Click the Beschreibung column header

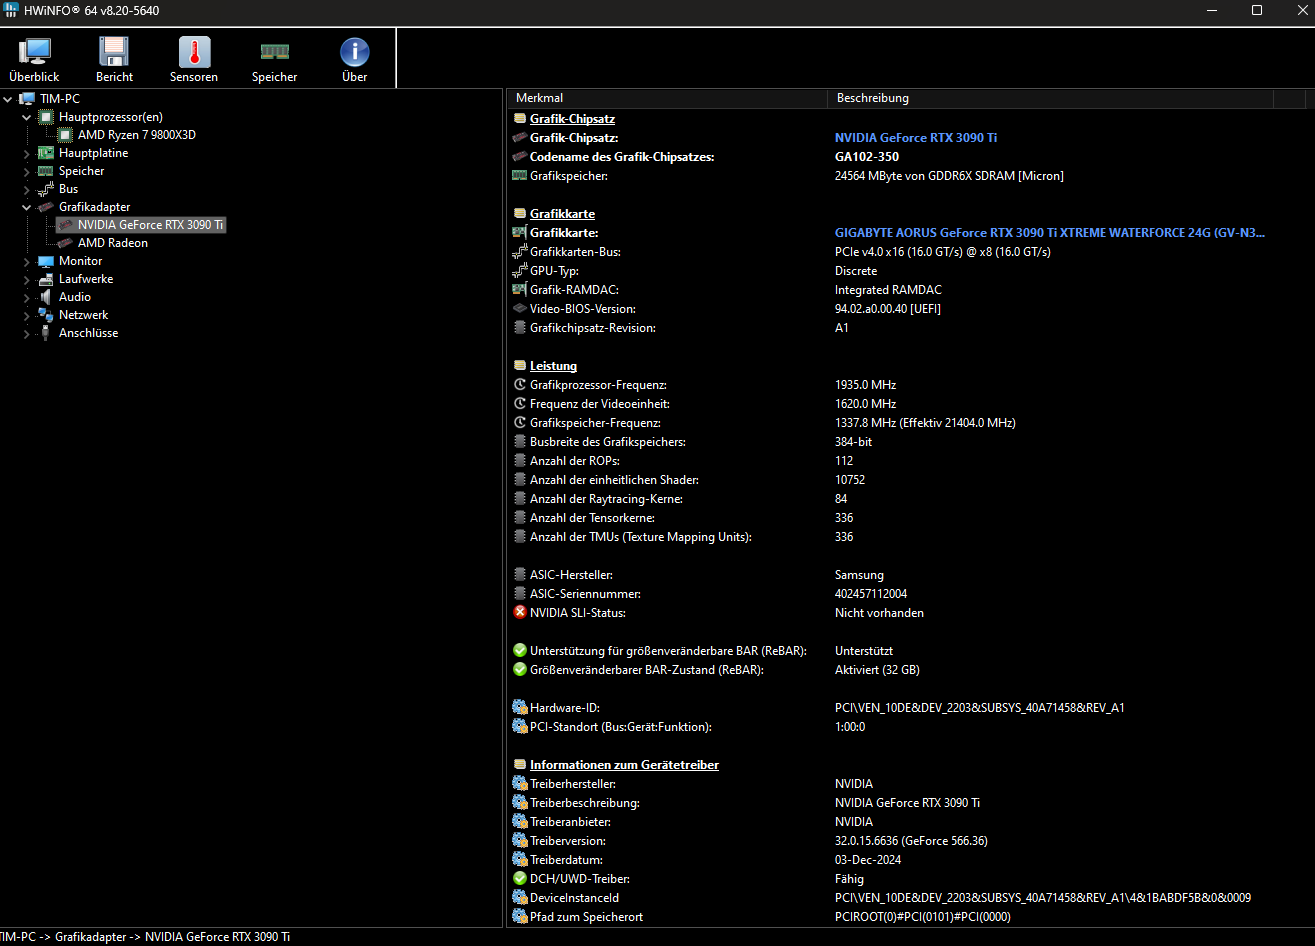[1050, 98]
